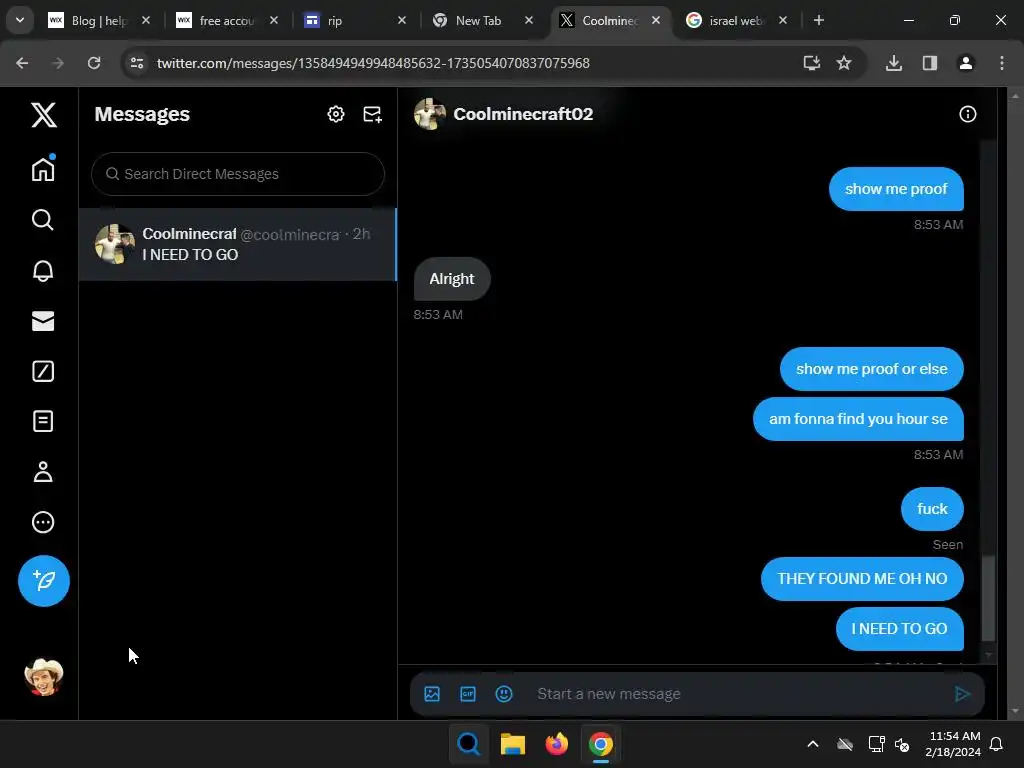Open Explore search in the sidebar
Viewport: 1024px width, 768px height.
pos(43,220)
